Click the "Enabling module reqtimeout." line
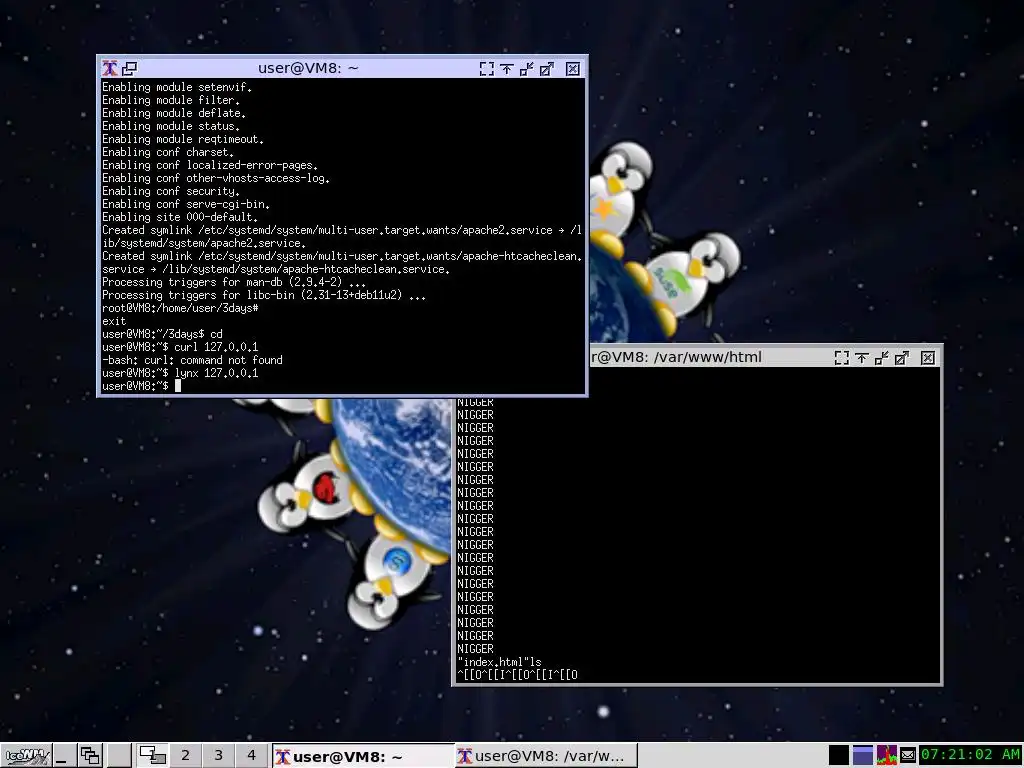1024x768 pixels. (183, 139)
